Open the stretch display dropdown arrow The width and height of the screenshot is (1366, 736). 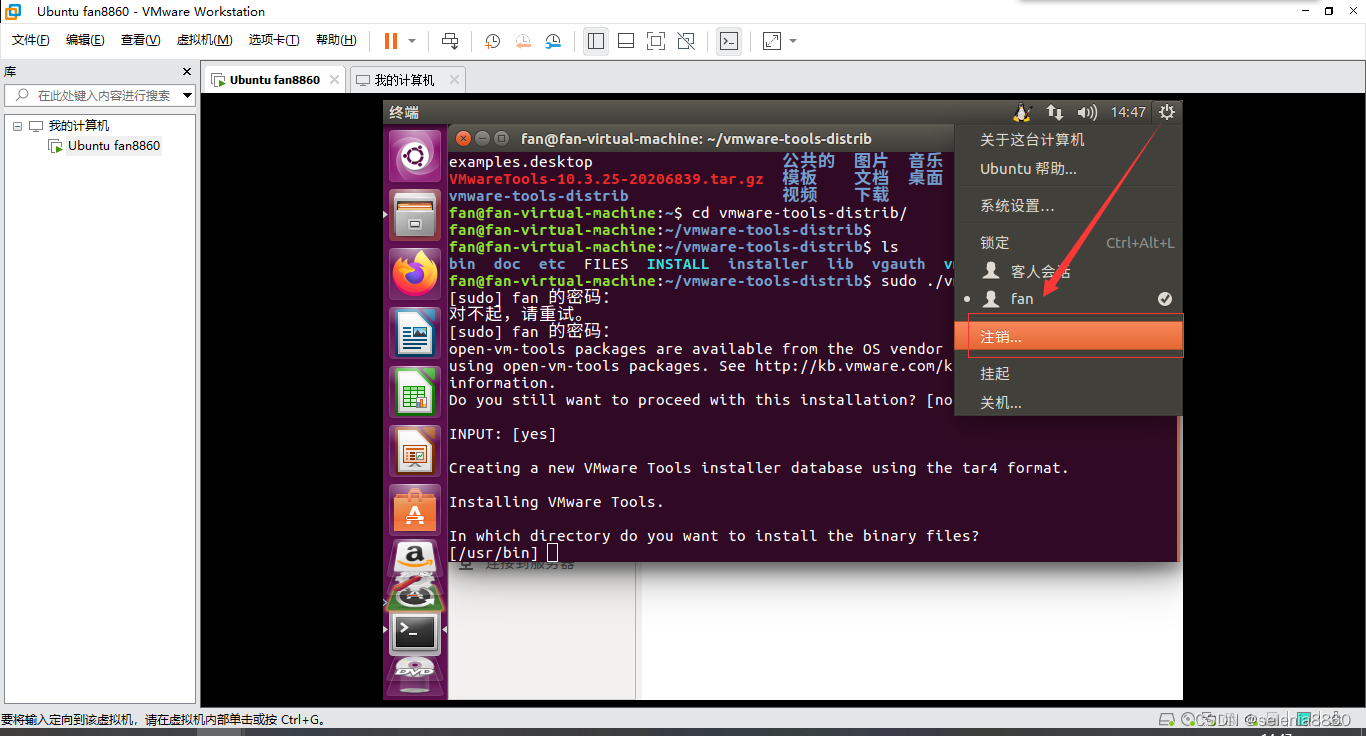pos(793,41)
